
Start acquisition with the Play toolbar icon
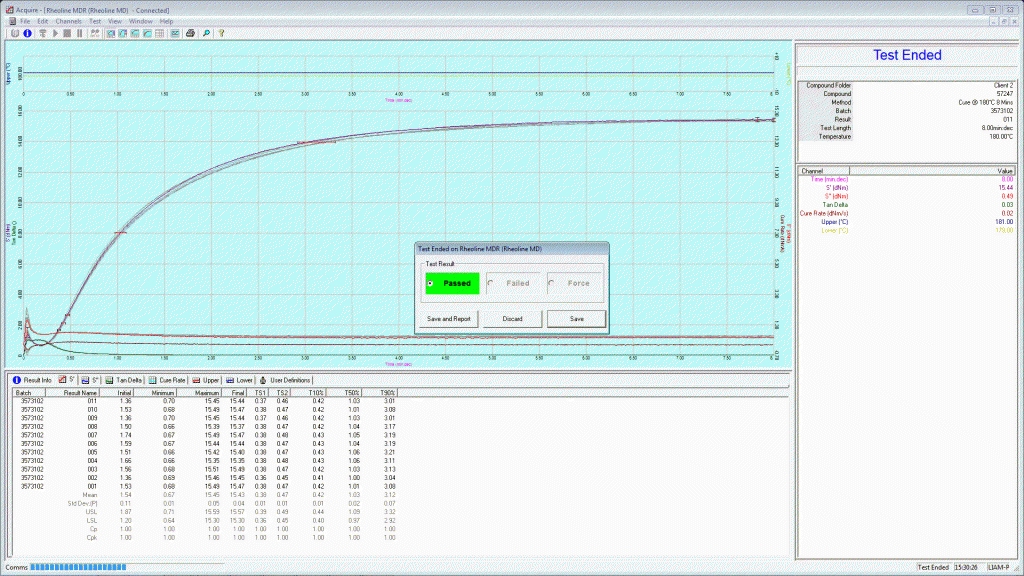tap(55, 33)
